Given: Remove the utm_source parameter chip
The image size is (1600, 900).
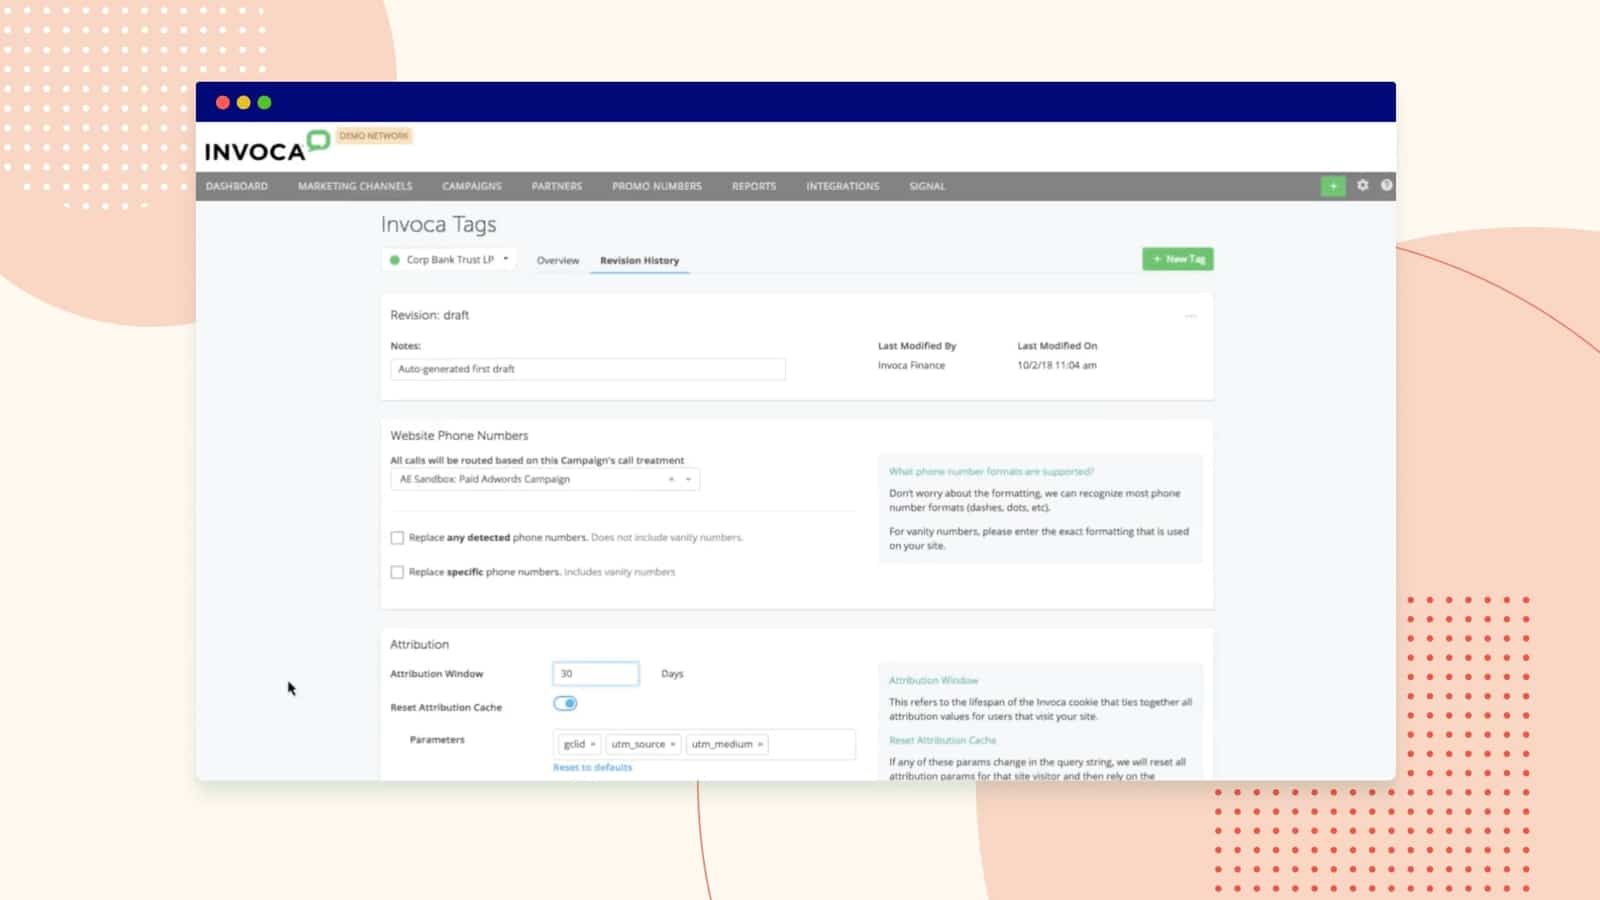Looking at the screenshot, I should point(672,744).
